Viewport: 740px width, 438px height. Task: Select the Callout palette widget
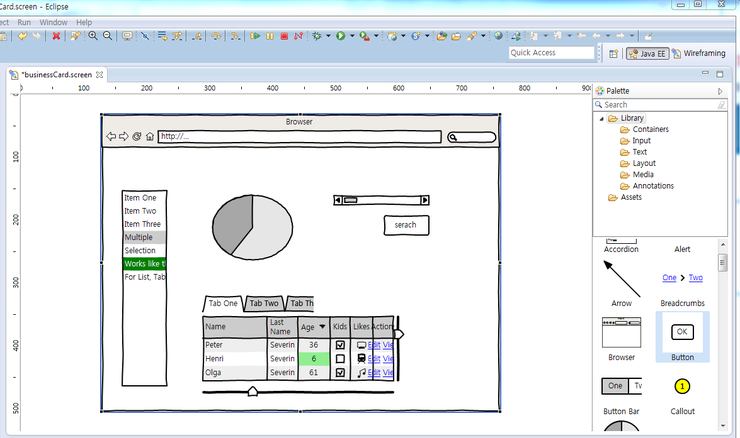[x=682, y=396]
